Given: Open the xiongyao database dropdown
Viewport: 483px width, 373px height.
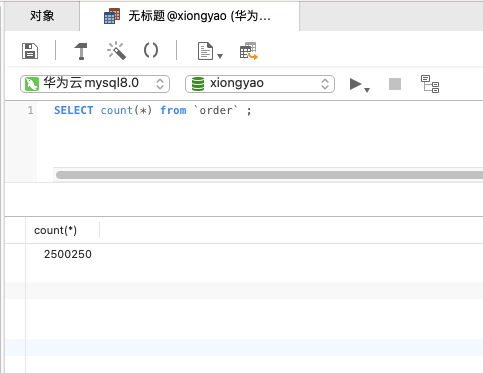Looking at the screenshot, I should (x=260, y=84).
